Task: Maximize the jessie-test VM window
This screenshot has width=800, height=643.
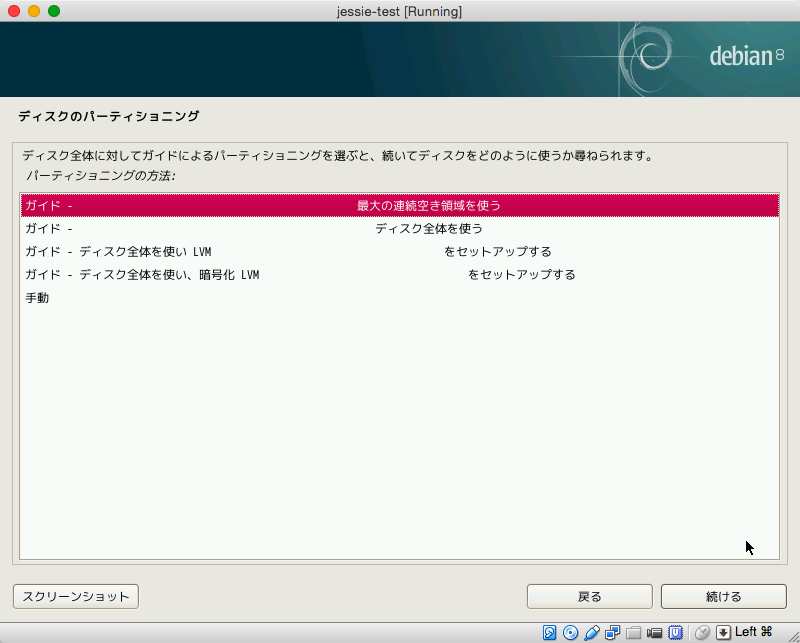Action: coord(54,11)
